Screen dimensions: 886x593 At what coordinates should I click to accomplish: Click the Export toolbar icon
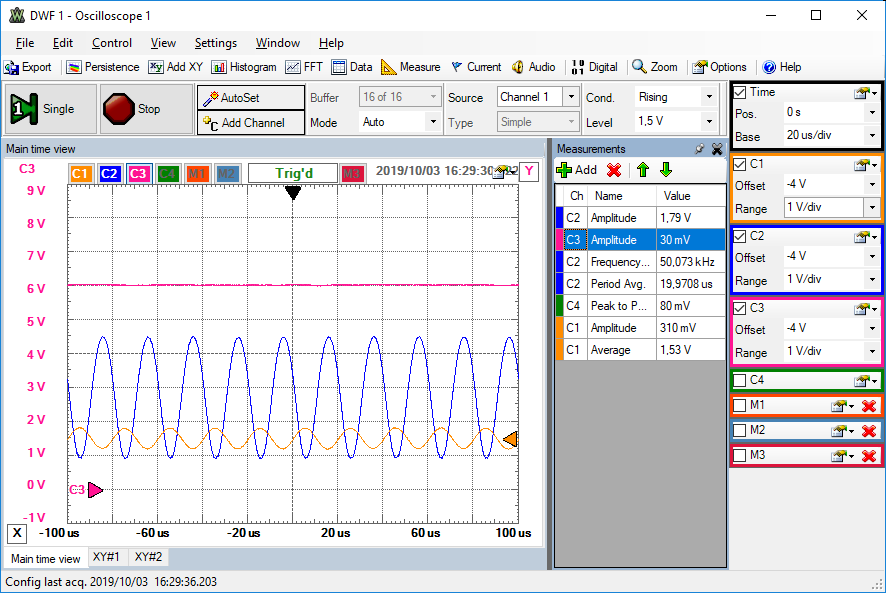28,67
